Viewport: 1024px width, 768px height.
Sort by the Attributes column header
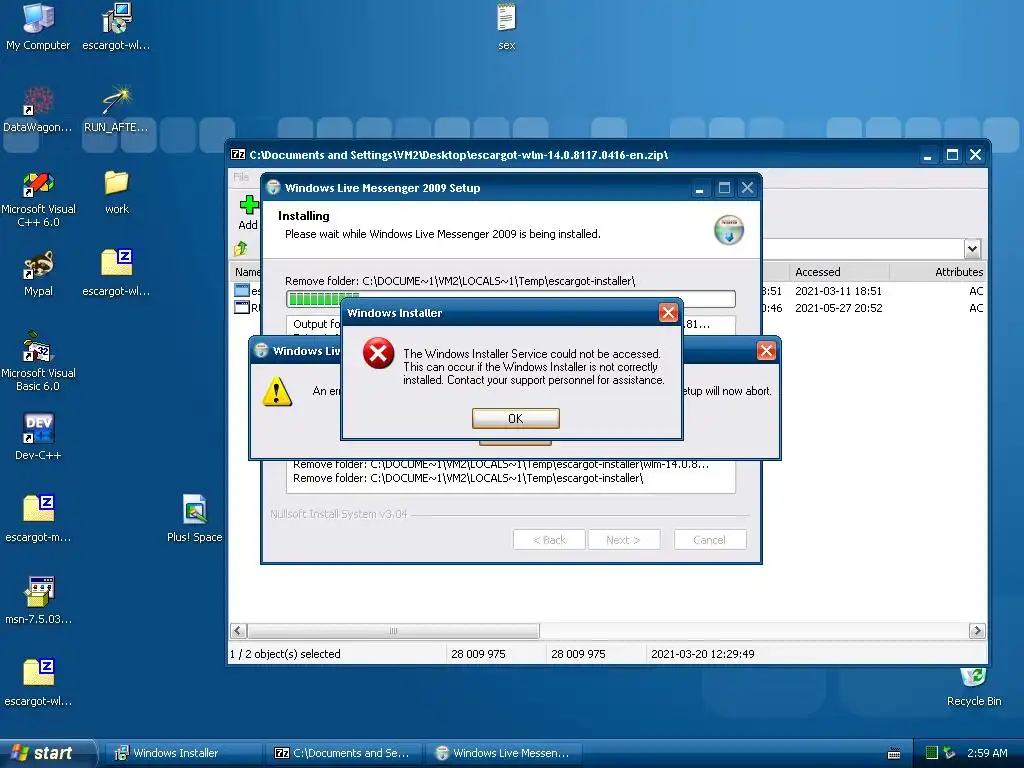(938, 272)
